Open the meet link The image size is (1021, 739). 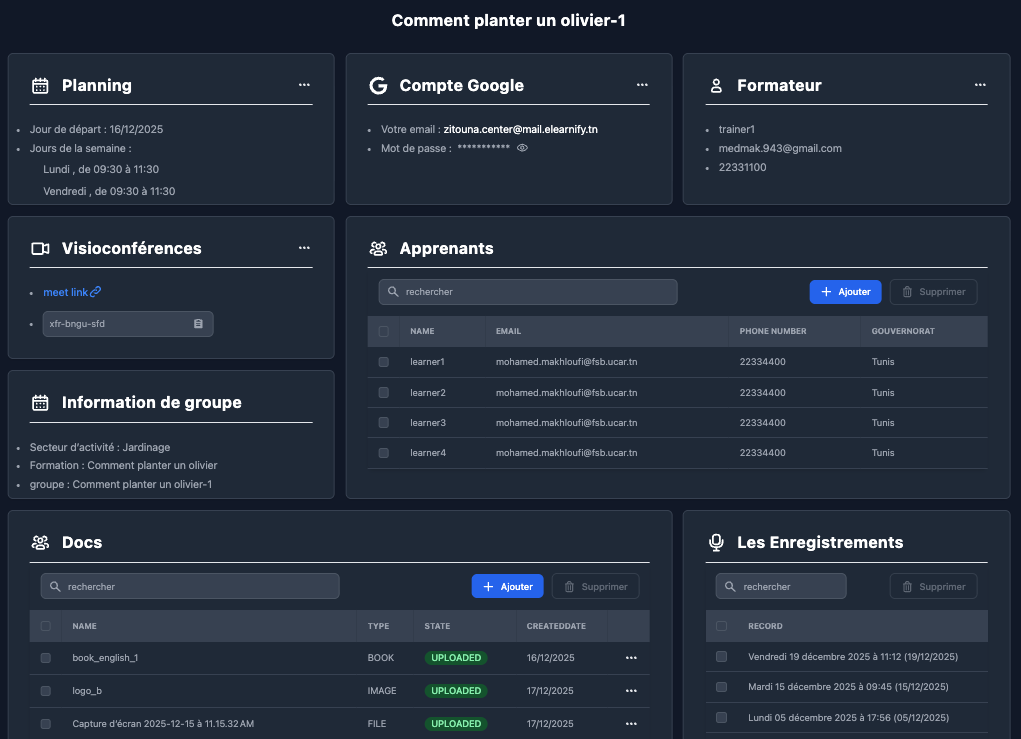click(65, 292)
